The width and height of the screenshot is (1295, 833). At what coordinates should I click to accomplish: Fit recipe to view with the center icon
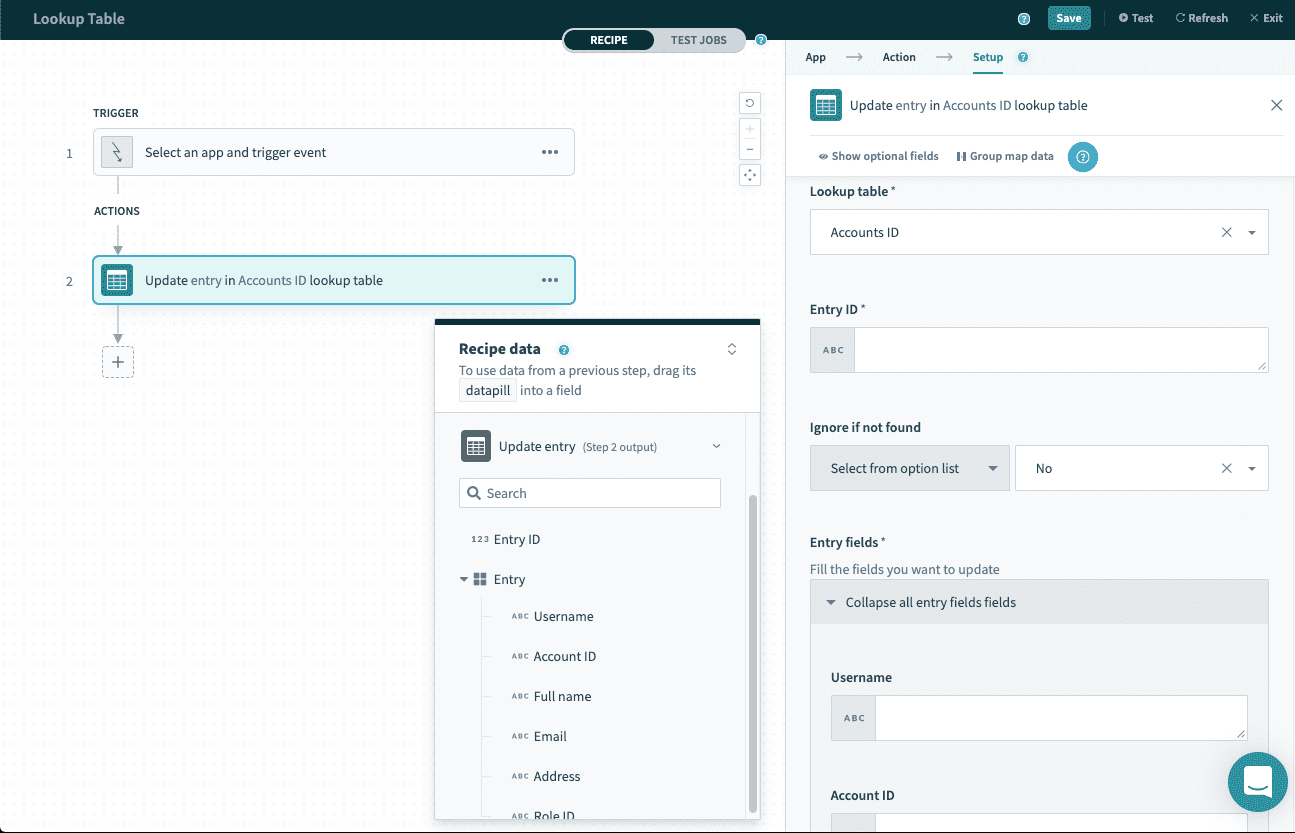(x=749, y=175)
